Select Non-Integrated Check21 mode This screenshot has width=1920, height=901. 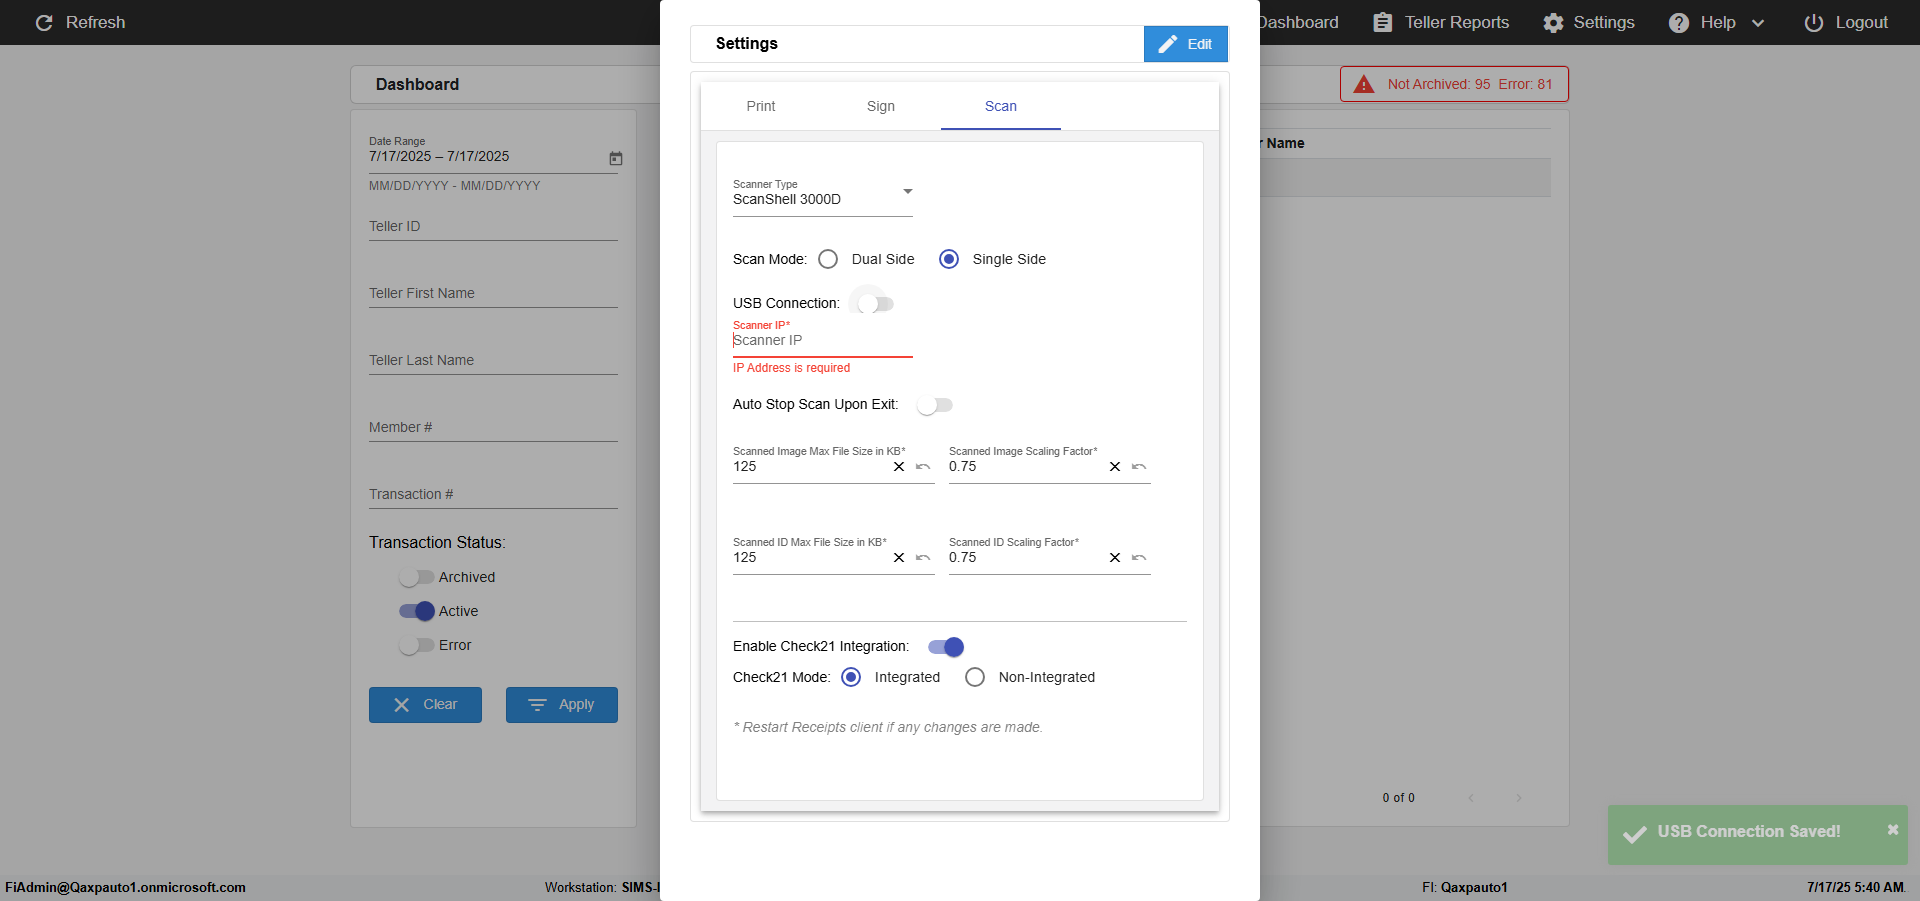coord(975,677)
